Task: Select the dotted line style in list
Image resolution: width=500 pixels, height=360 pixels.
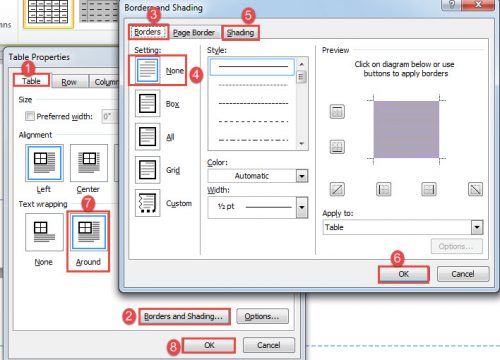Action: tap(253, 85)
